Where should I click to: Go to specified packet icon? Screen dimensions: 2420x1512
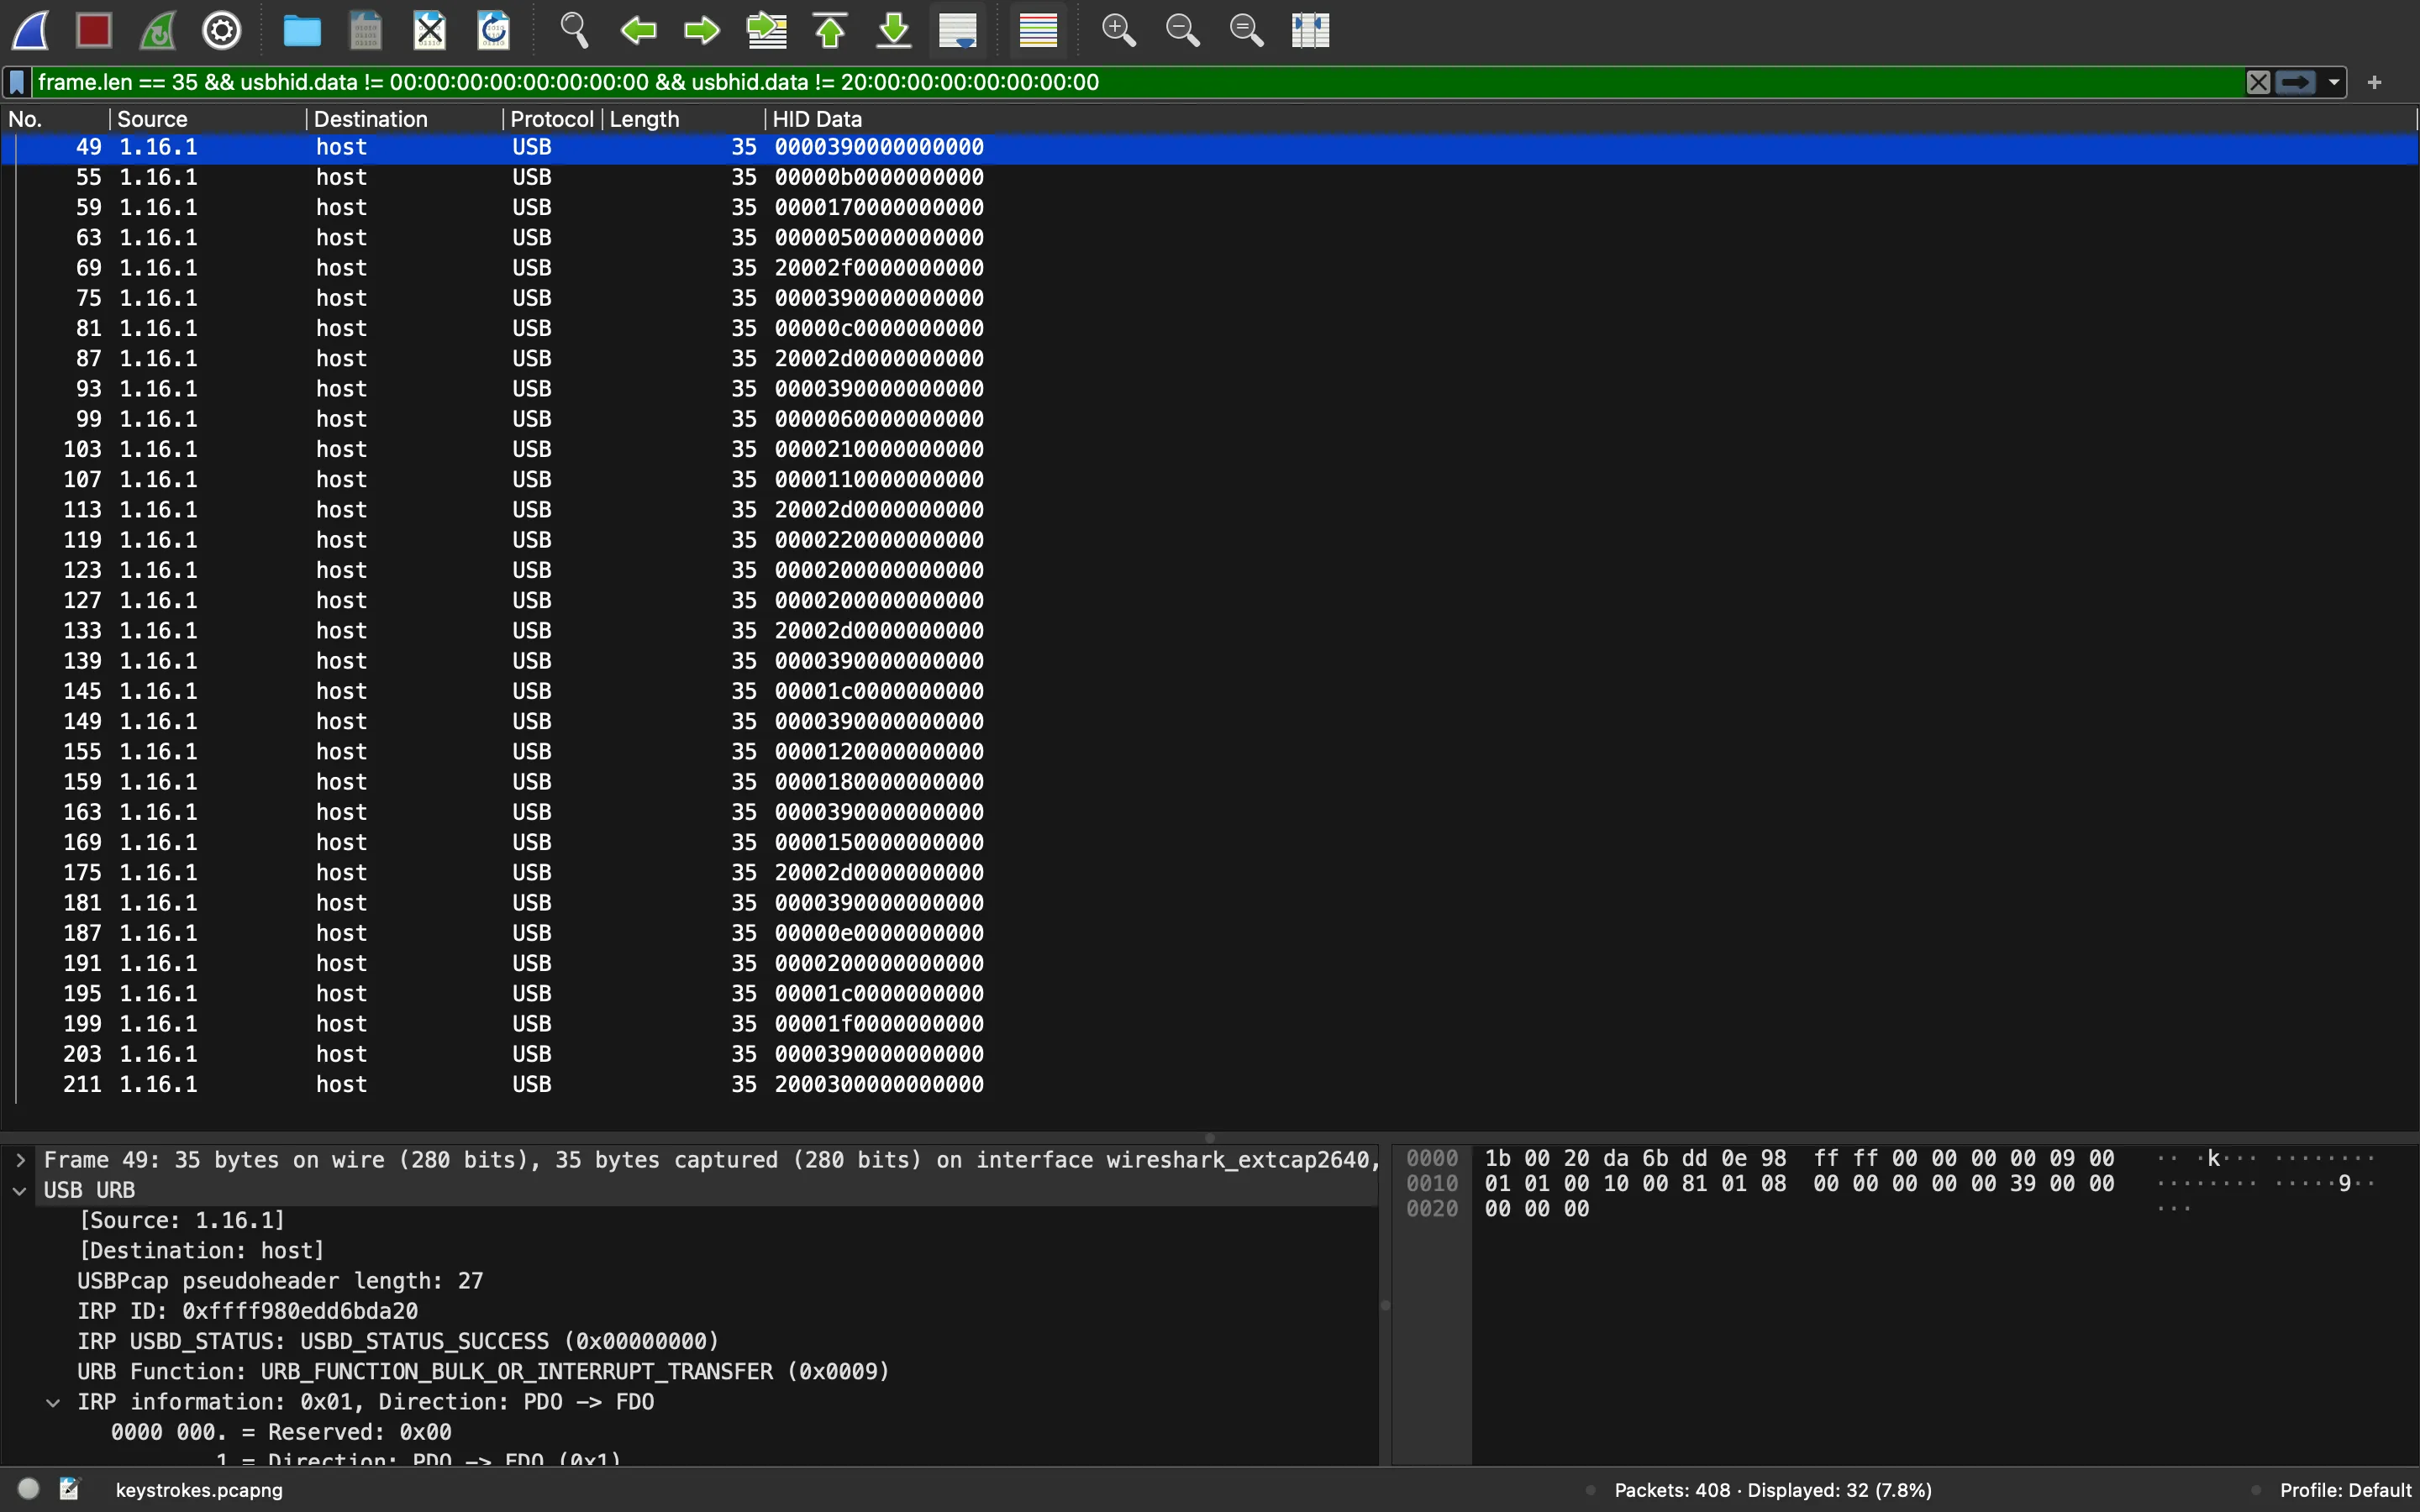767,30
